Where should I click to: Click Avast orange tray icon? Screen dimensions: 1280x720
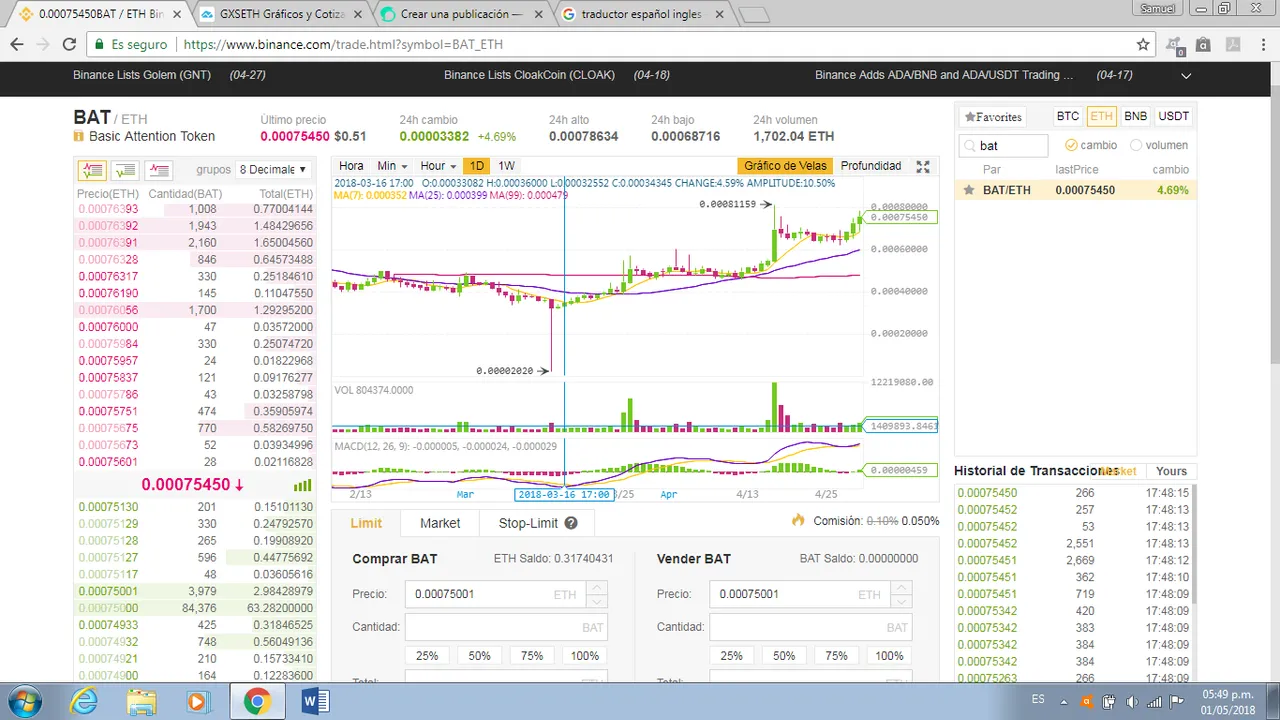(1088, 701)
